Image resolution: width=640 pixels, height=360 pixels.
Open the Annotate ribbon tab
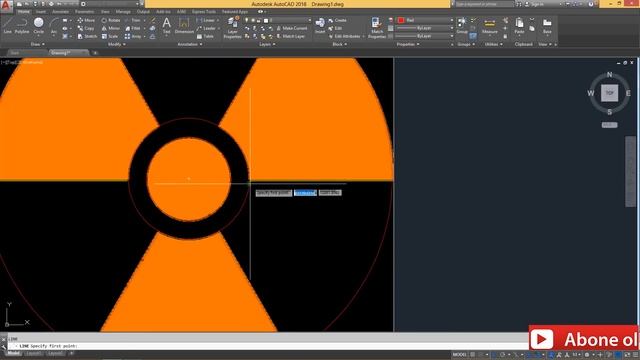pos(60,12)
